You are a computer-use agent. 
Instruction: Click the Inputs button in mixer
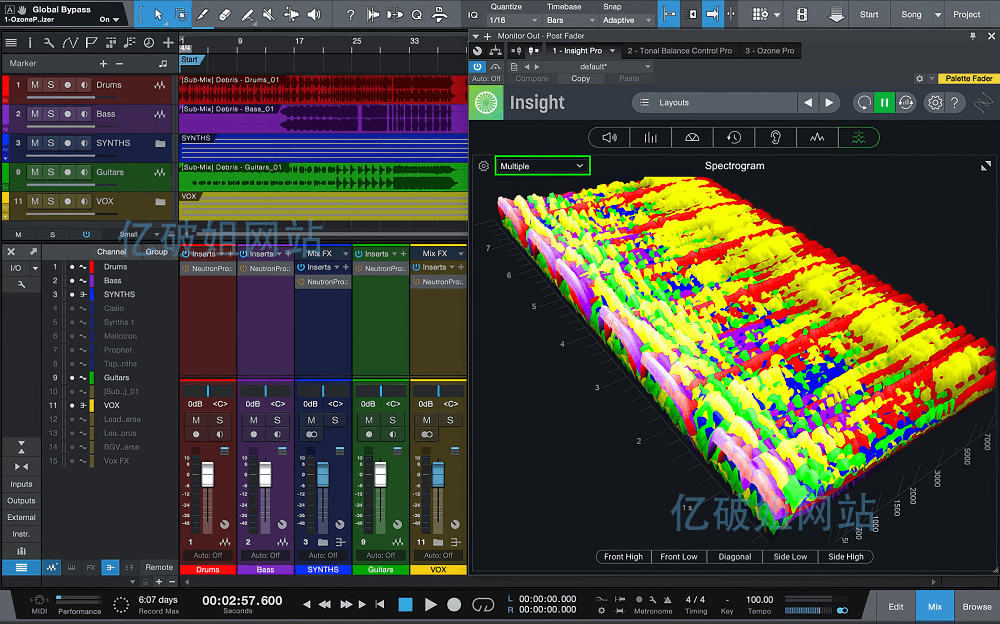pyautogui.click(x=21, y=484)
